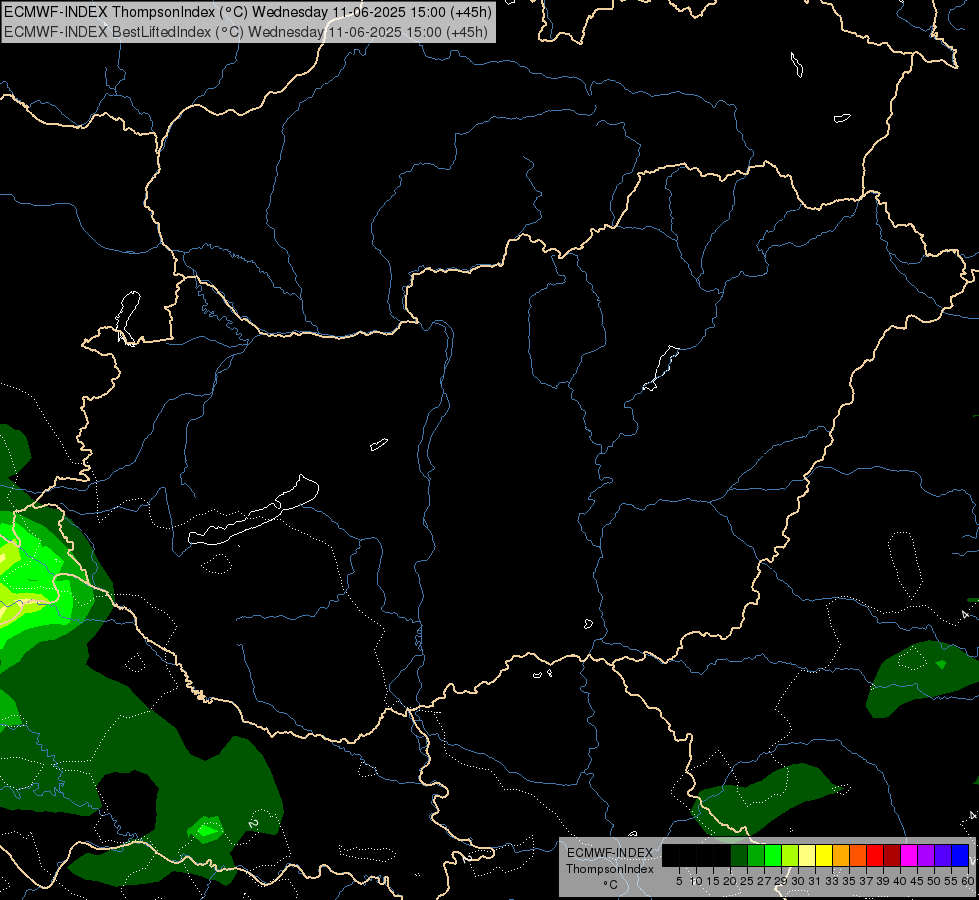Select the dark red 39–40 legend swatch
This screenshot has width=979, height=900.
pyautogui.click(x=892, y=855)
